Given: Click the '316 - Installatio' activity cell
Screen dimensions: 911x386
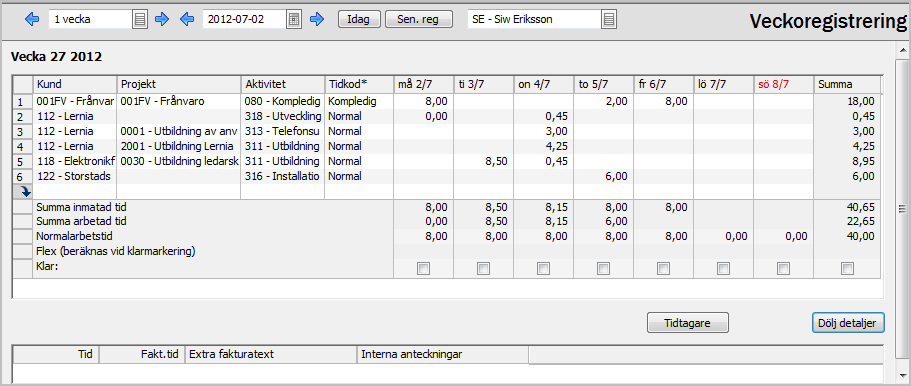Looking at the screenshot, I should pyautogui.click(x=282, y=176).
